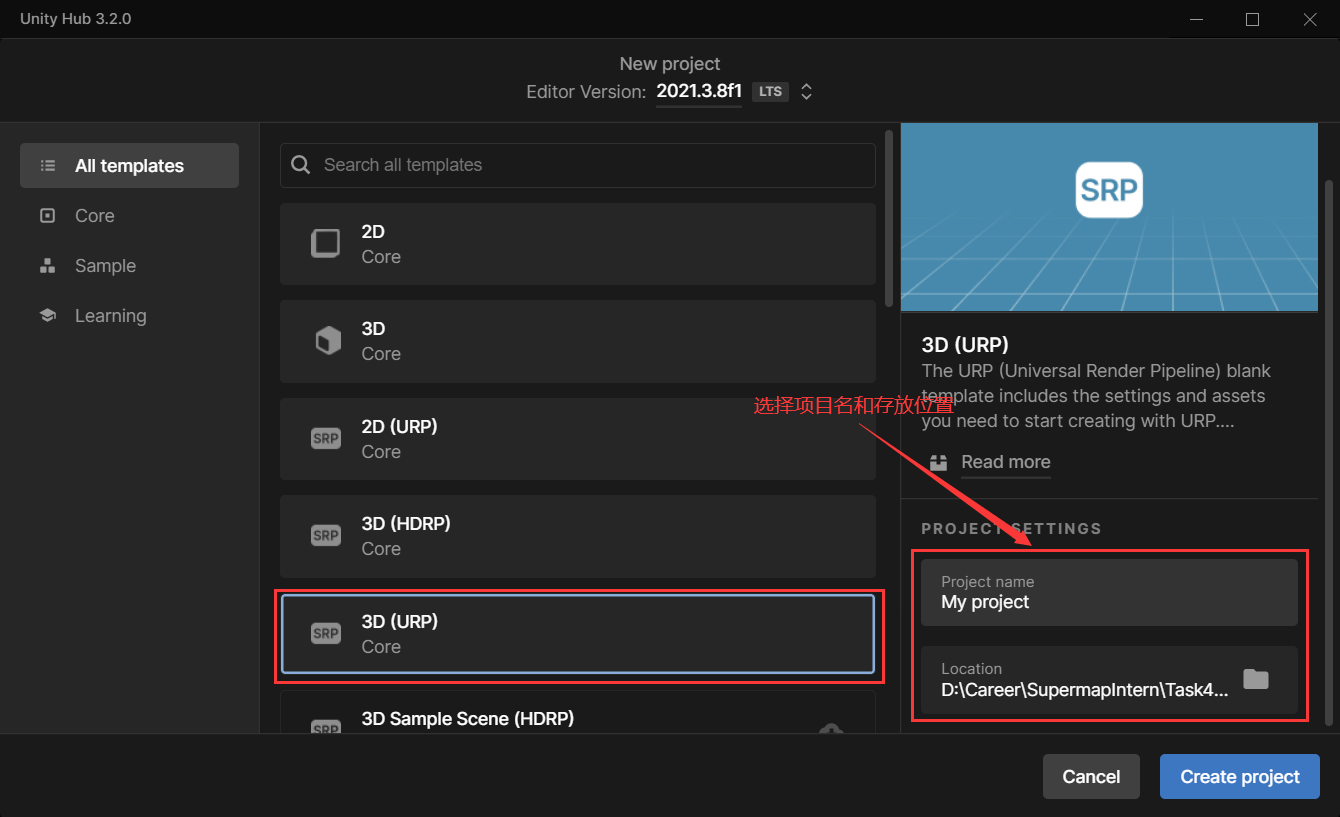Click the 3D template cube icon
1340x817 pixels.
(x=327, y=342)
